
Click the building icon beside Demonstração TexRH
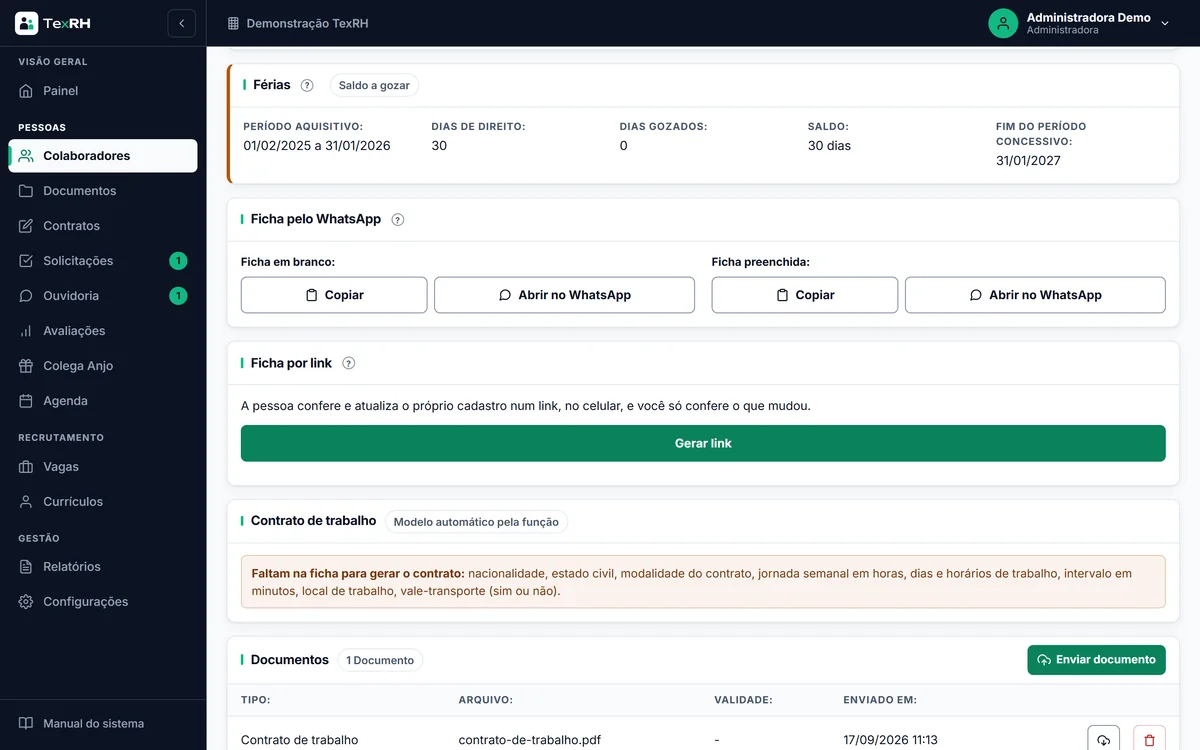click(233, 23)
